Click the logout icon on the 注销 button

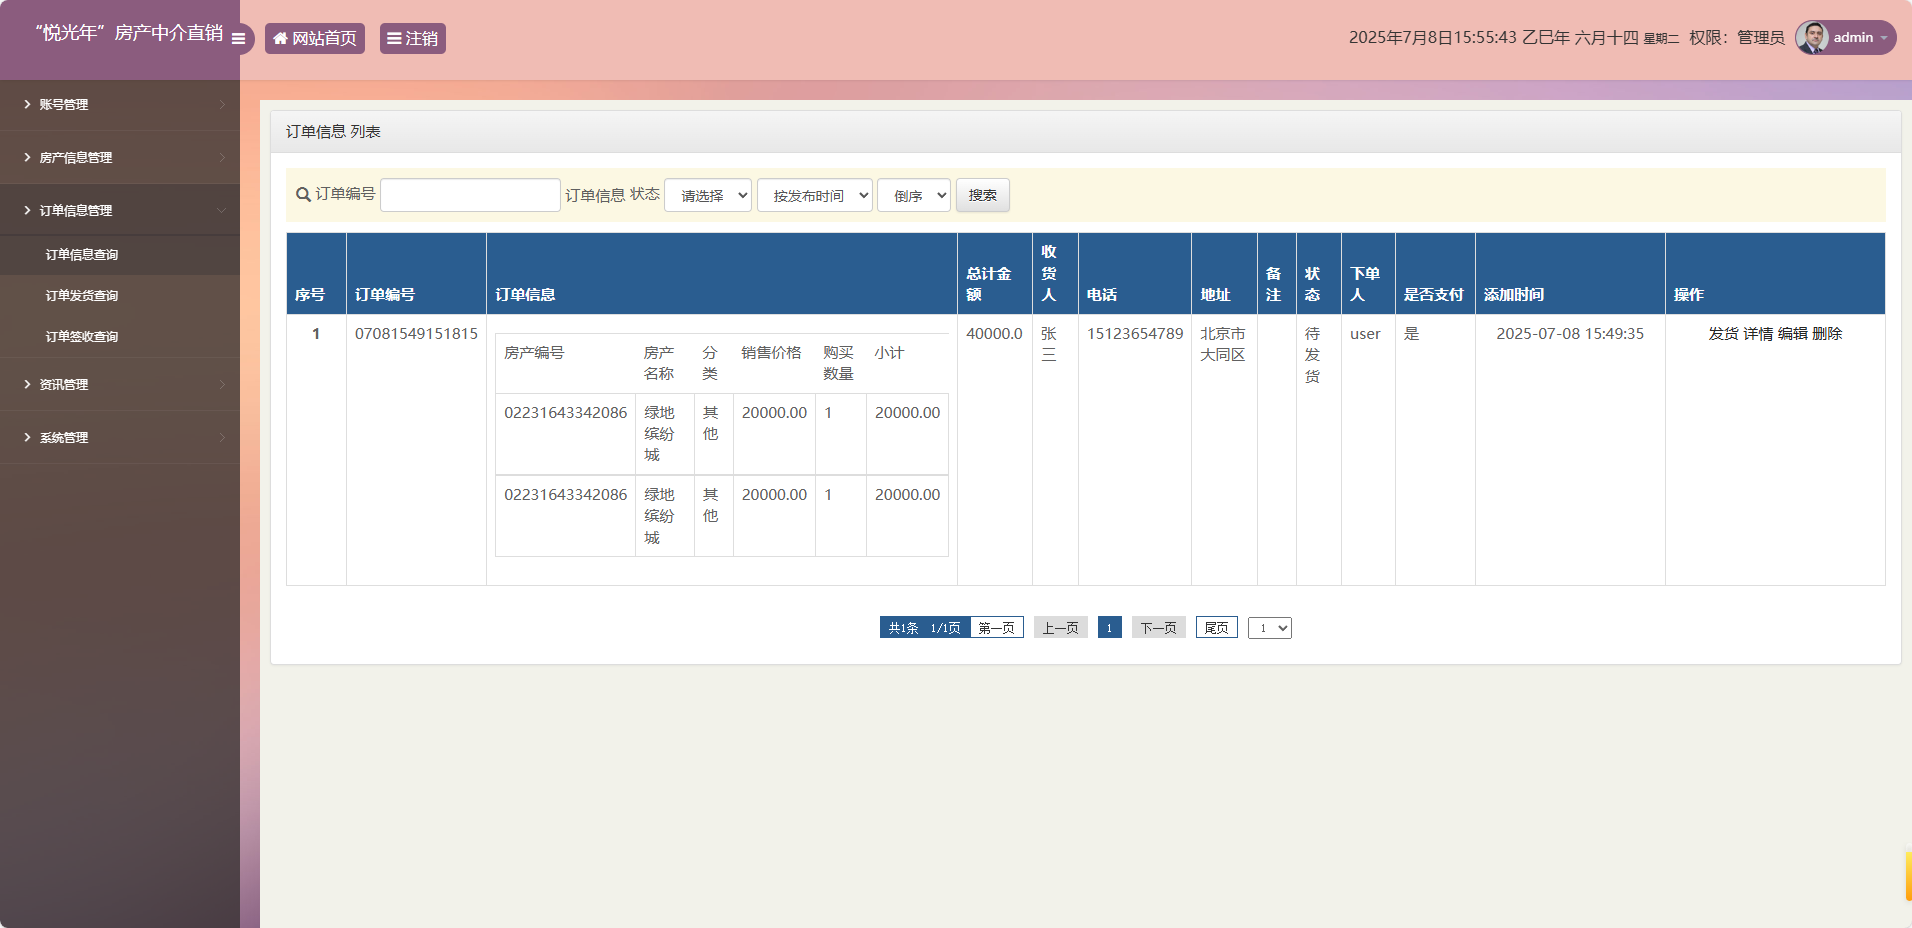394,38
